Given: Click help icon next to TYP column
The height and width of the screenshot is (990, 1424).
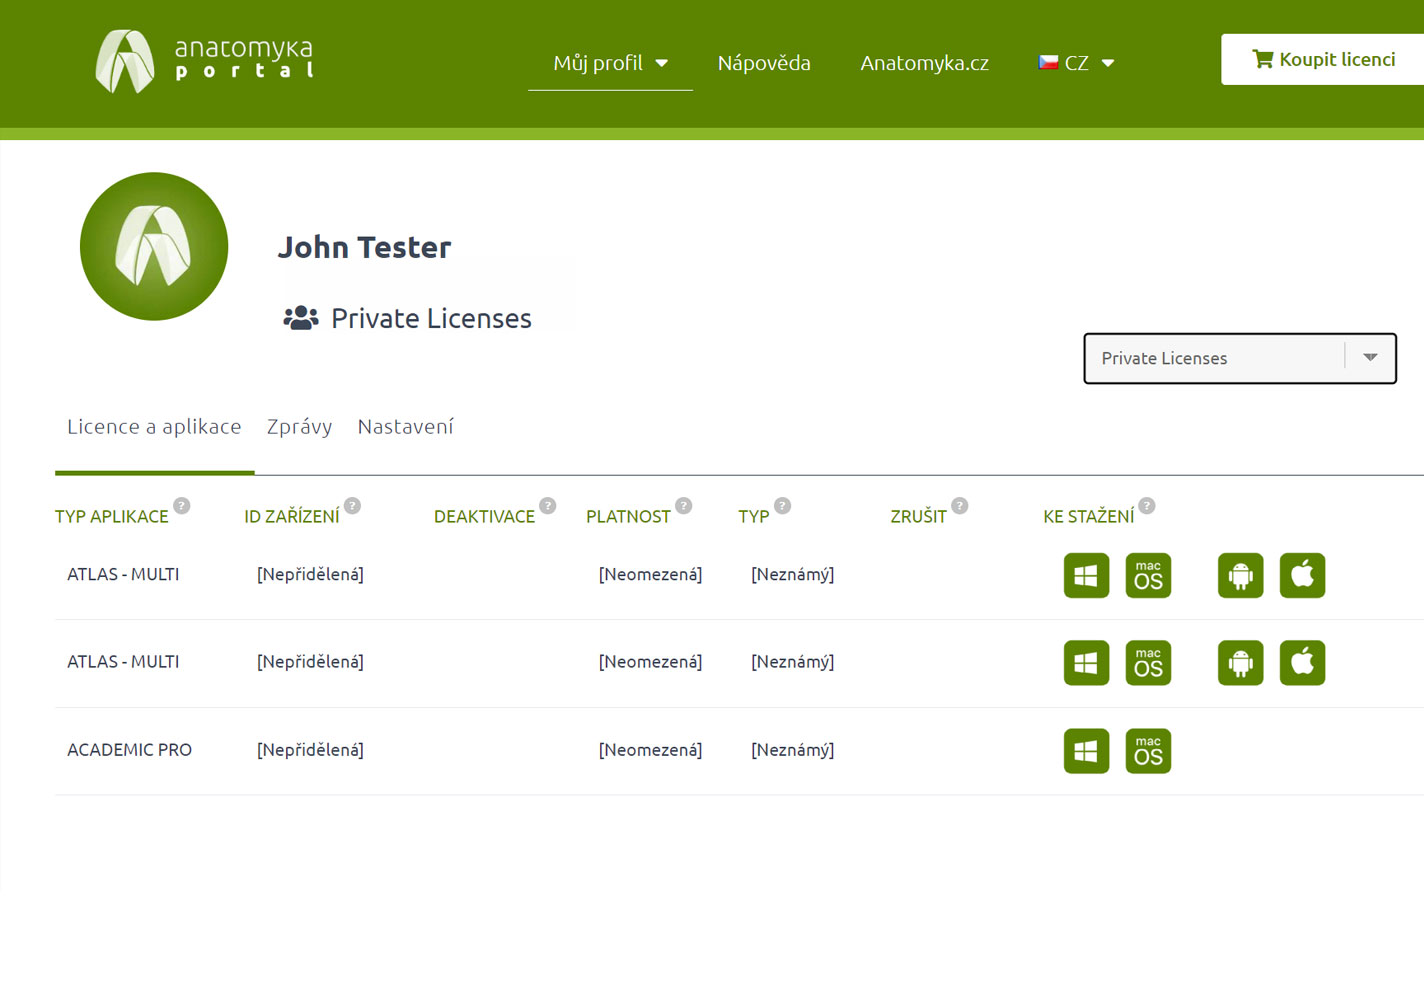Looking at the screenshot, I should point(783,506).
